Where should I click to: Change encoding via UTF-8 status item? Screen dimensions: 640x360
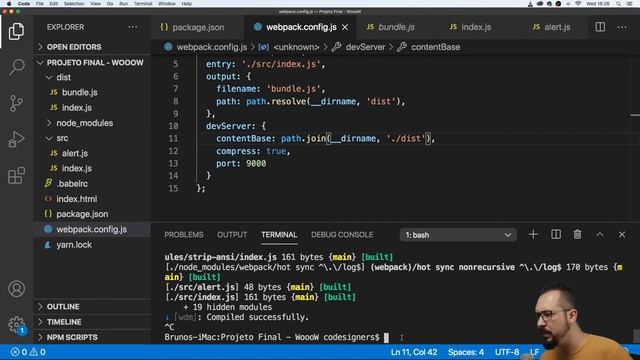pos(507,352)
